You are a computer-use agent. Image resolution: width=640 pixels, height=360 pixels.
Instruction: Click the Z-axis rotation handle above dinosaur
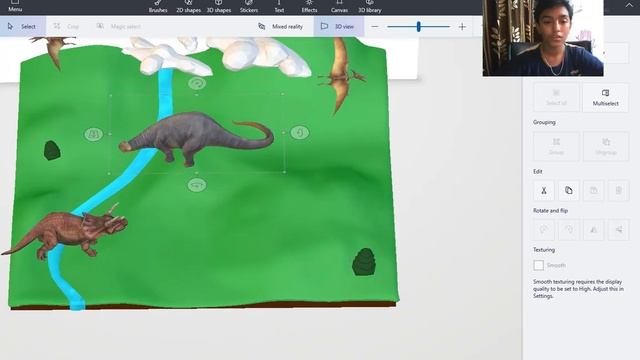pos(197,83)
